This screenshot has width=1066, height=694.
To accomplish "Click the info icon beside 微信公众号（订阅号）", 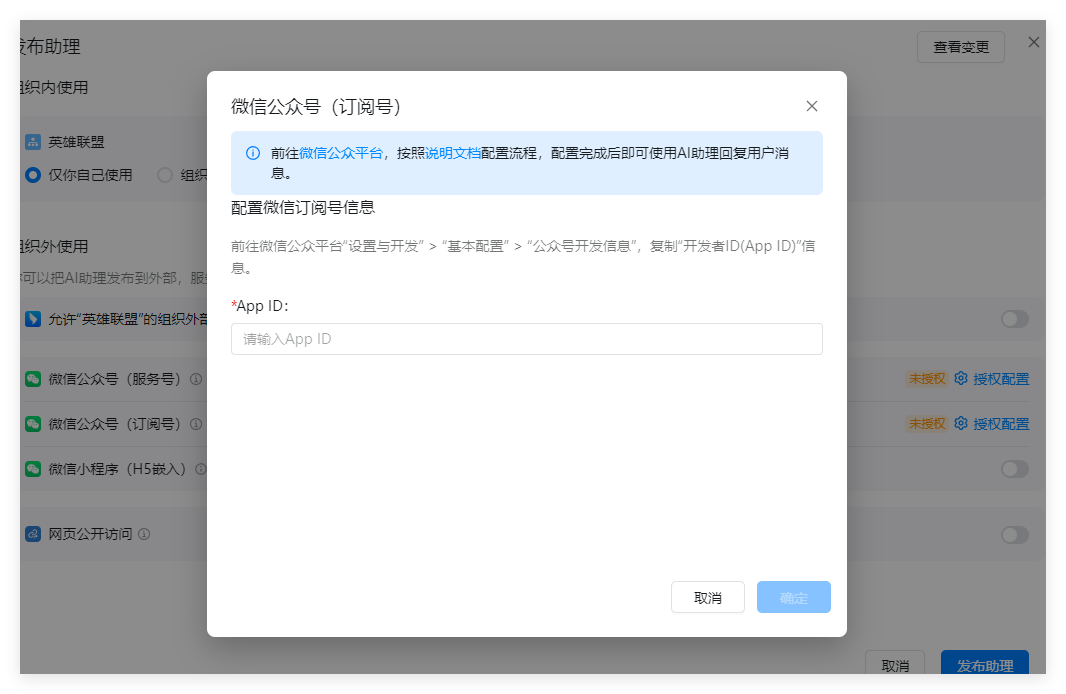I will pos(196,423).
